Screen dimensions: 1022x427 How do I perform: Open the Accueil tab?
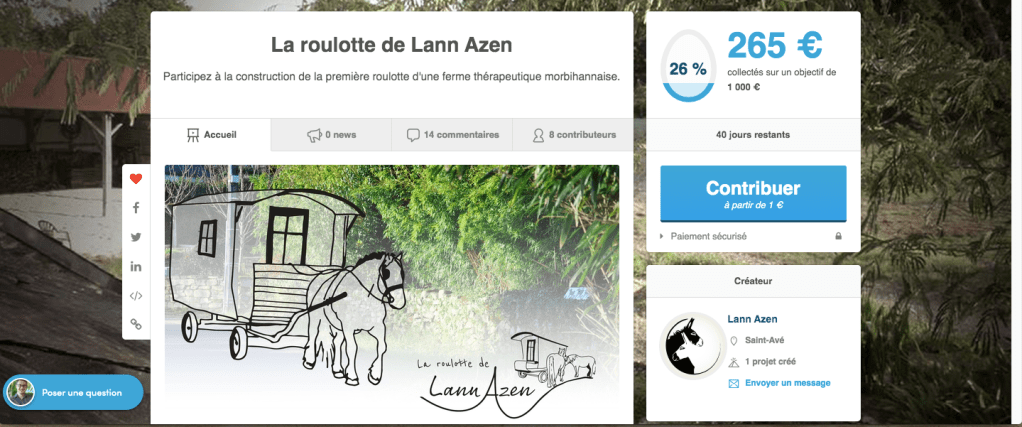[211, 135]
